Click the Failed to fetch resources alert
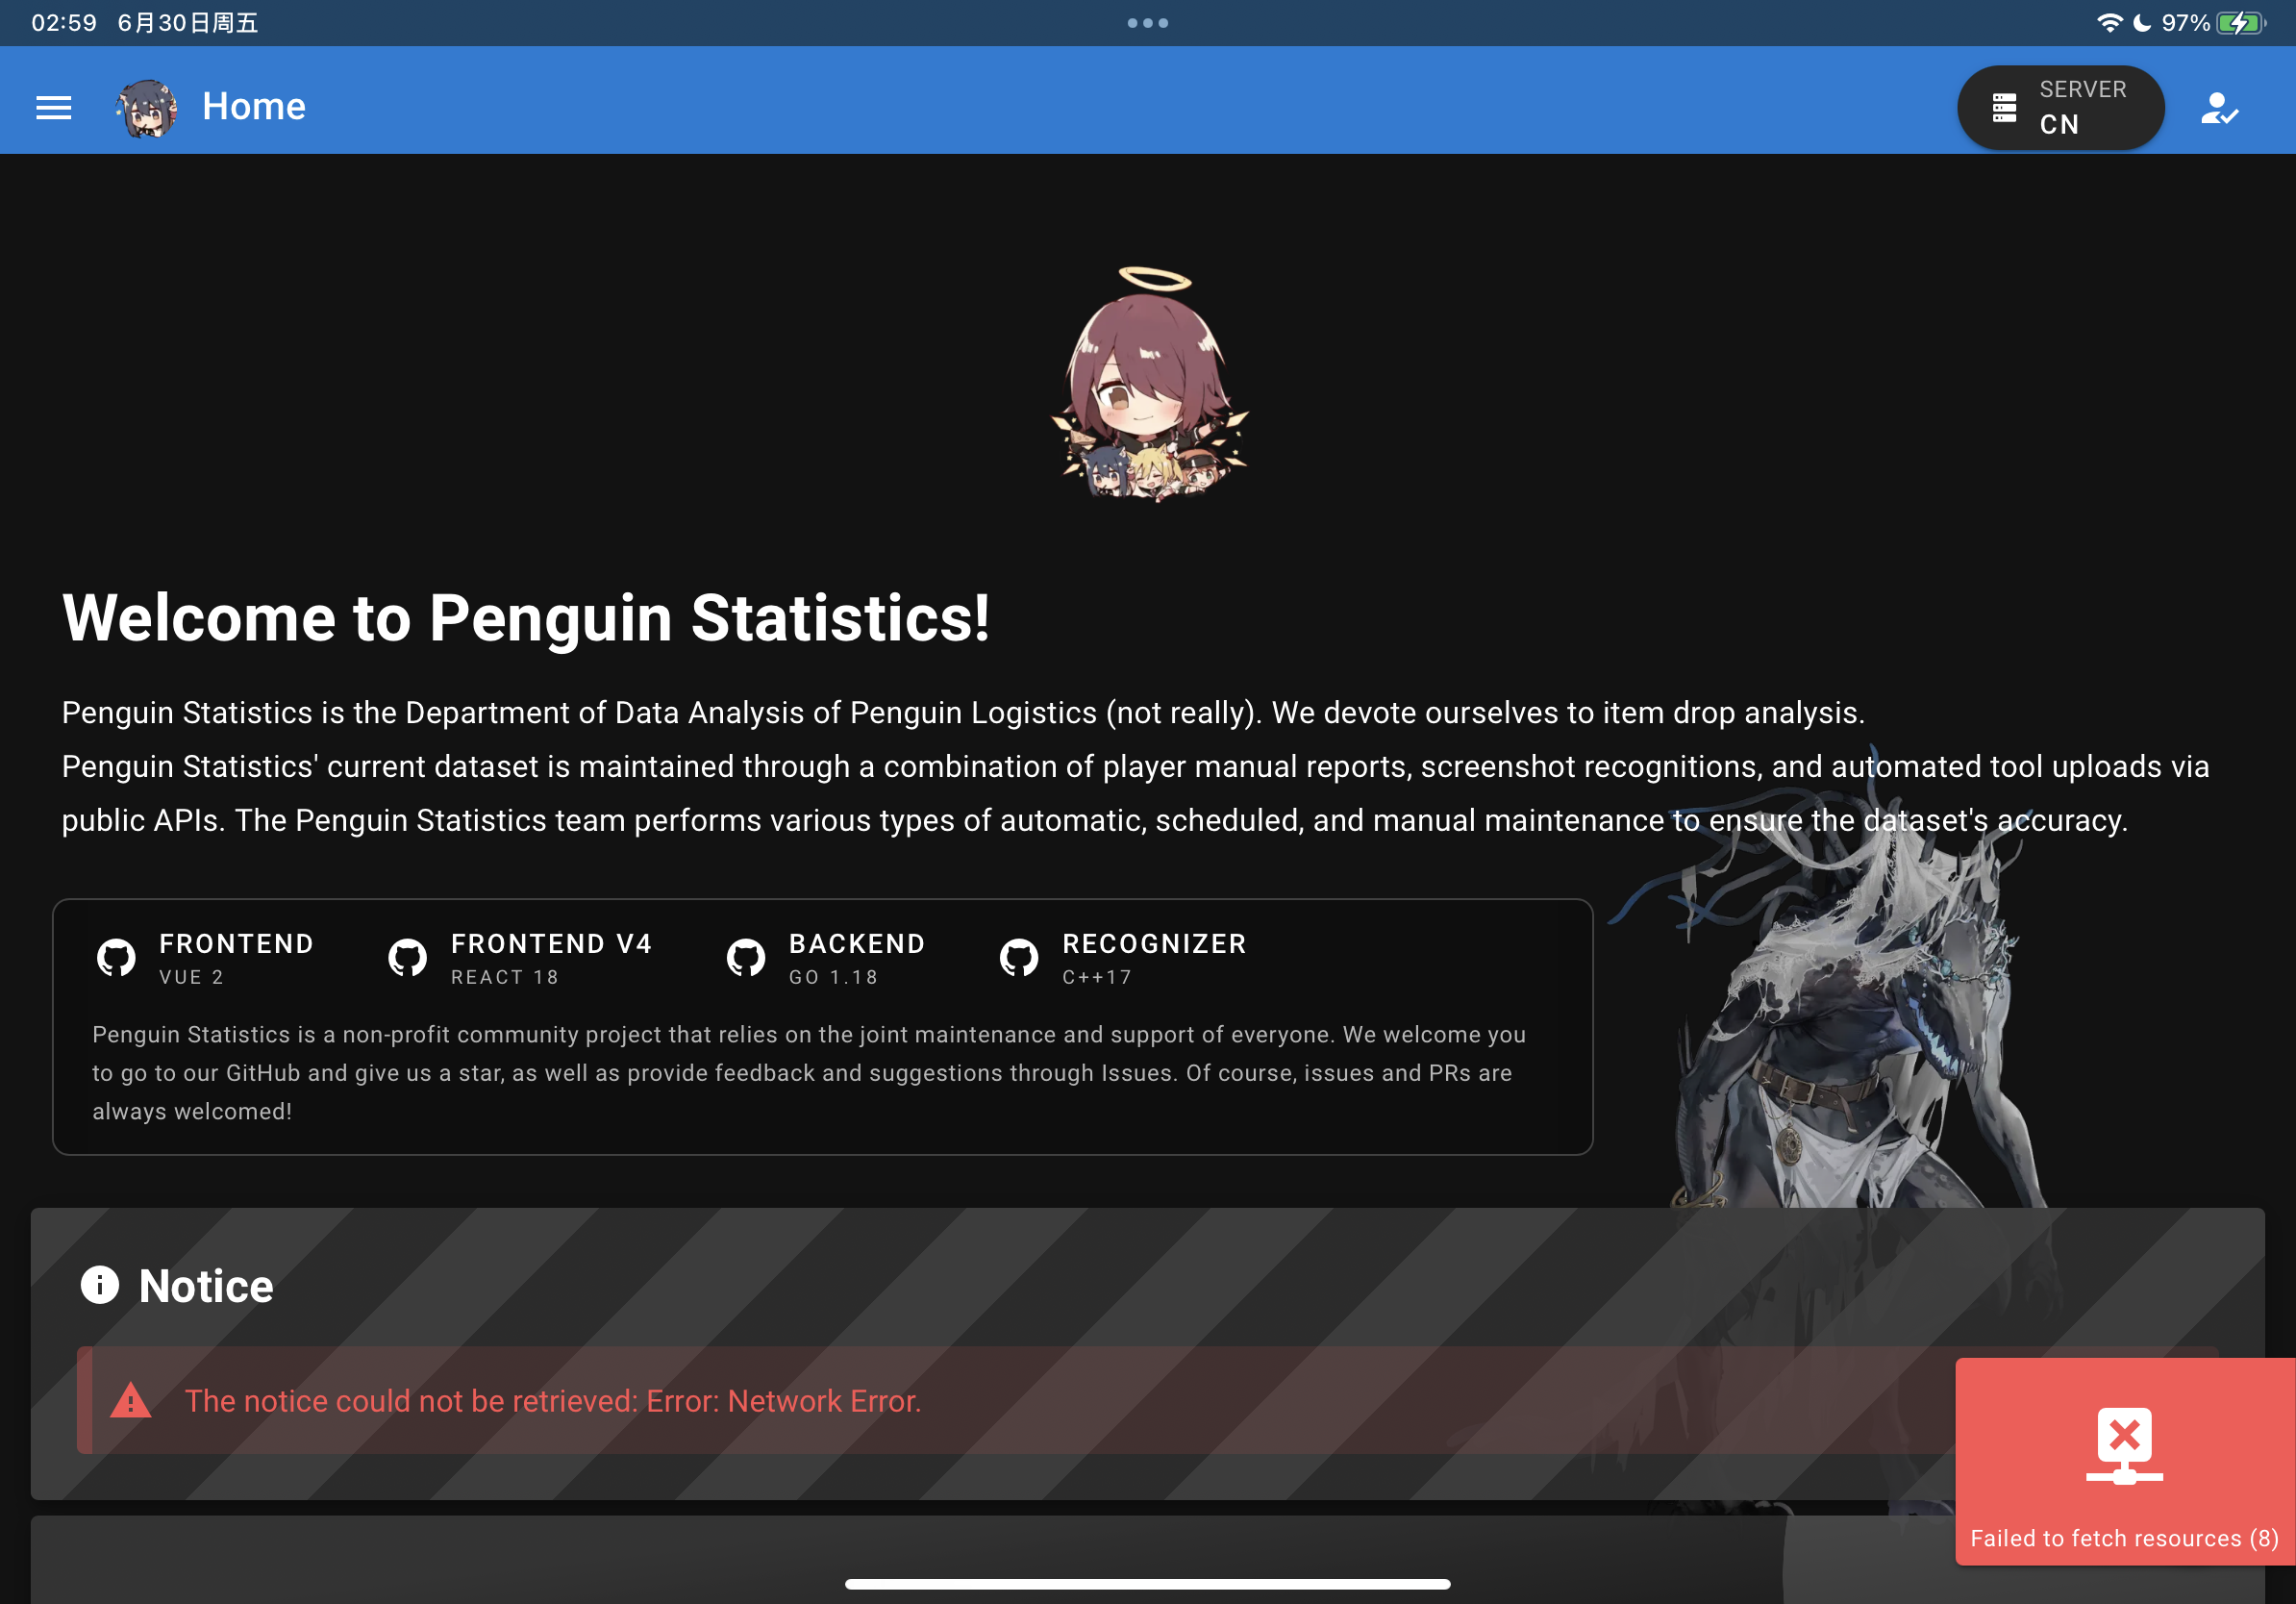This screenshot has height=1604, width=2296. pyautogui.click(x=2125, y=1461)
